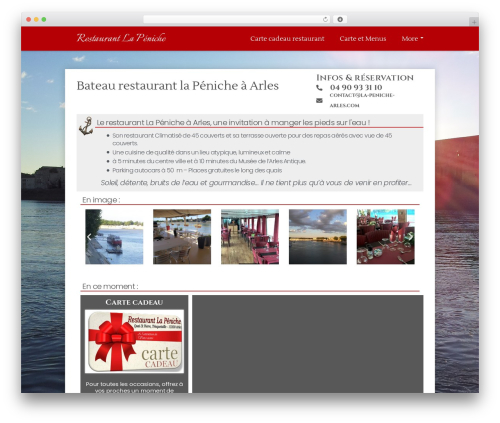This screenshot has width=500, height=423.
Task: Open the red table setting thumbnail
Action: 386,237
